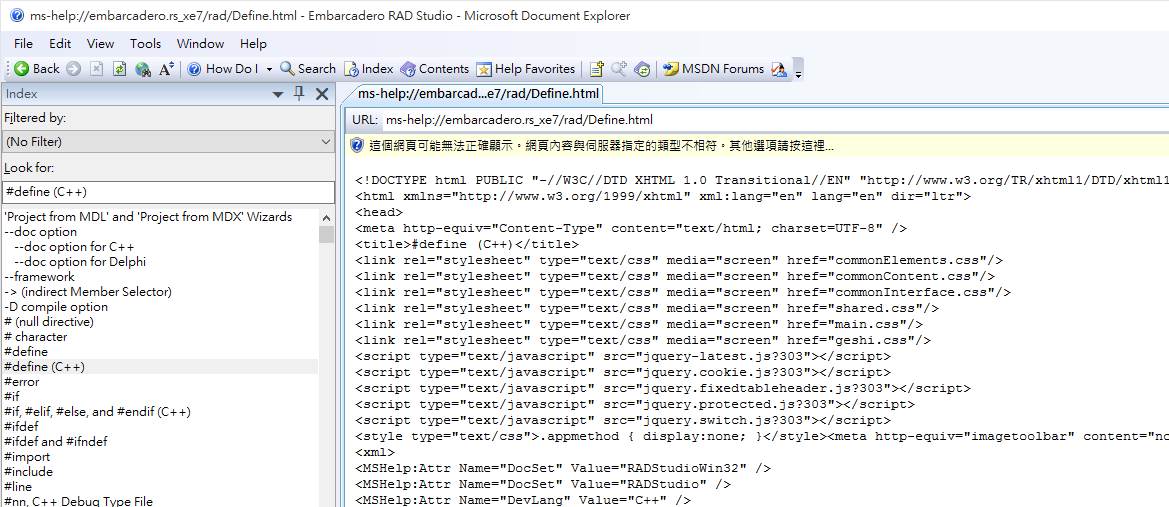Click the grey Forward arrow icon
This screenshot has height=507, width=1169.
point(73,69)
